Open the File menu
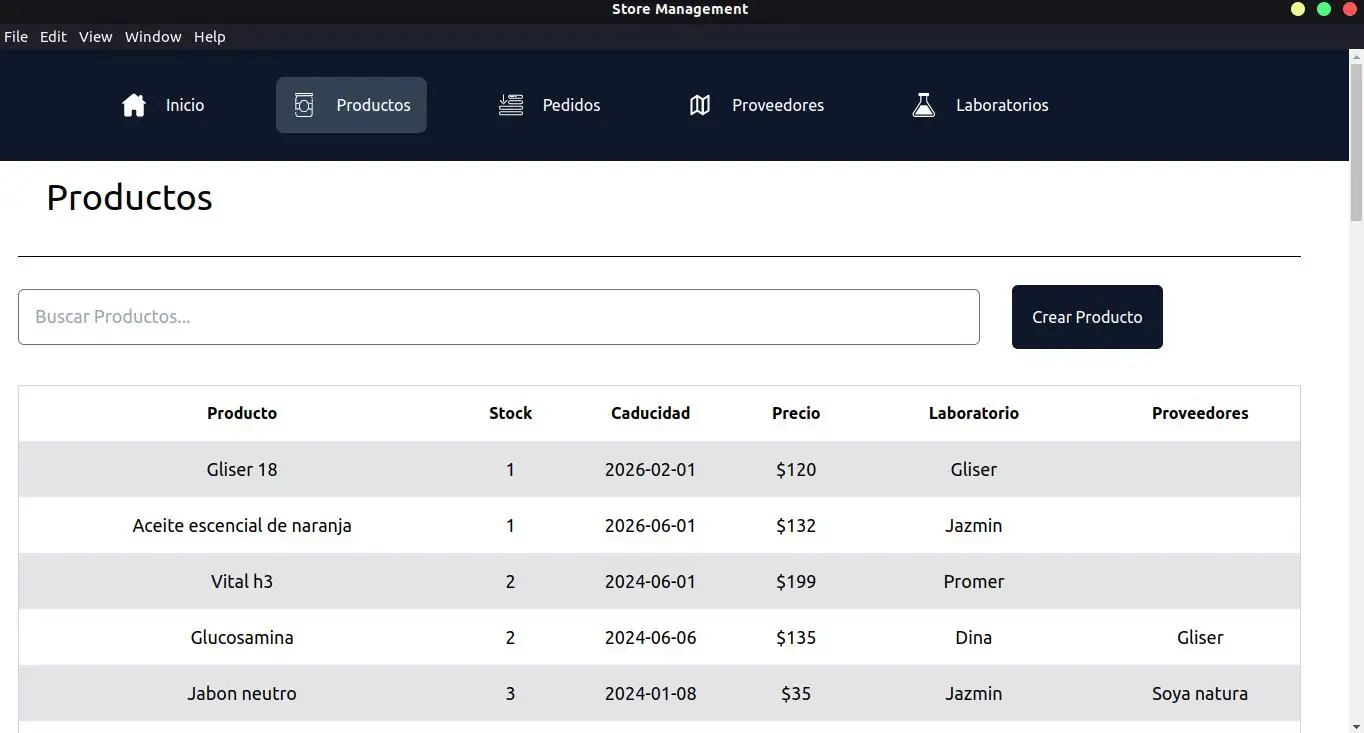1364x733 pixels. pyautogui.click(x=16, y=36)
